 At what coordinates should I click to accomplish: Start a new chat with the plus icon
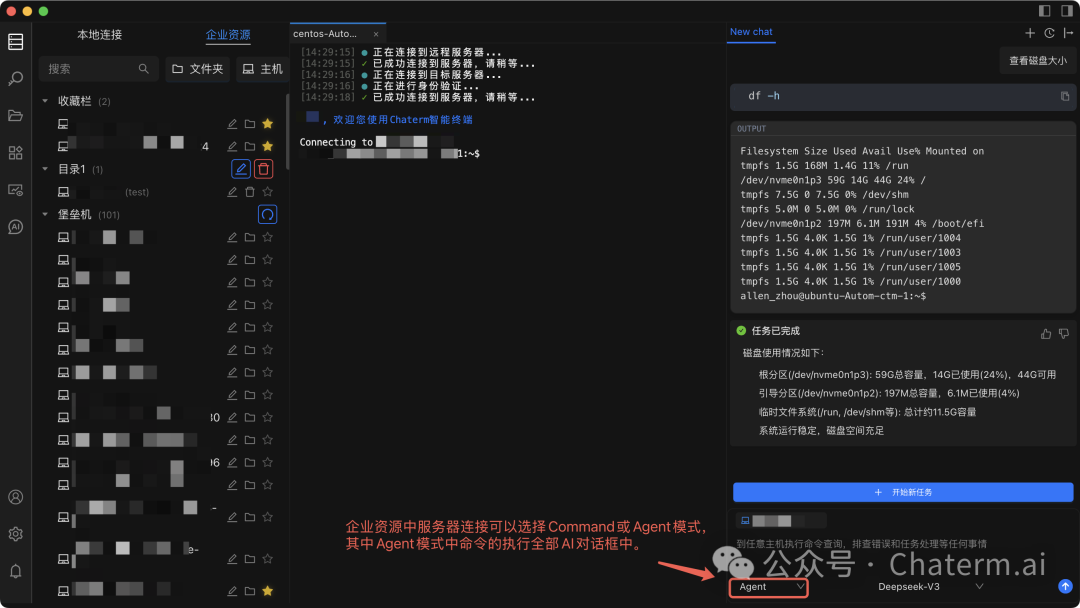[1030, 32]
